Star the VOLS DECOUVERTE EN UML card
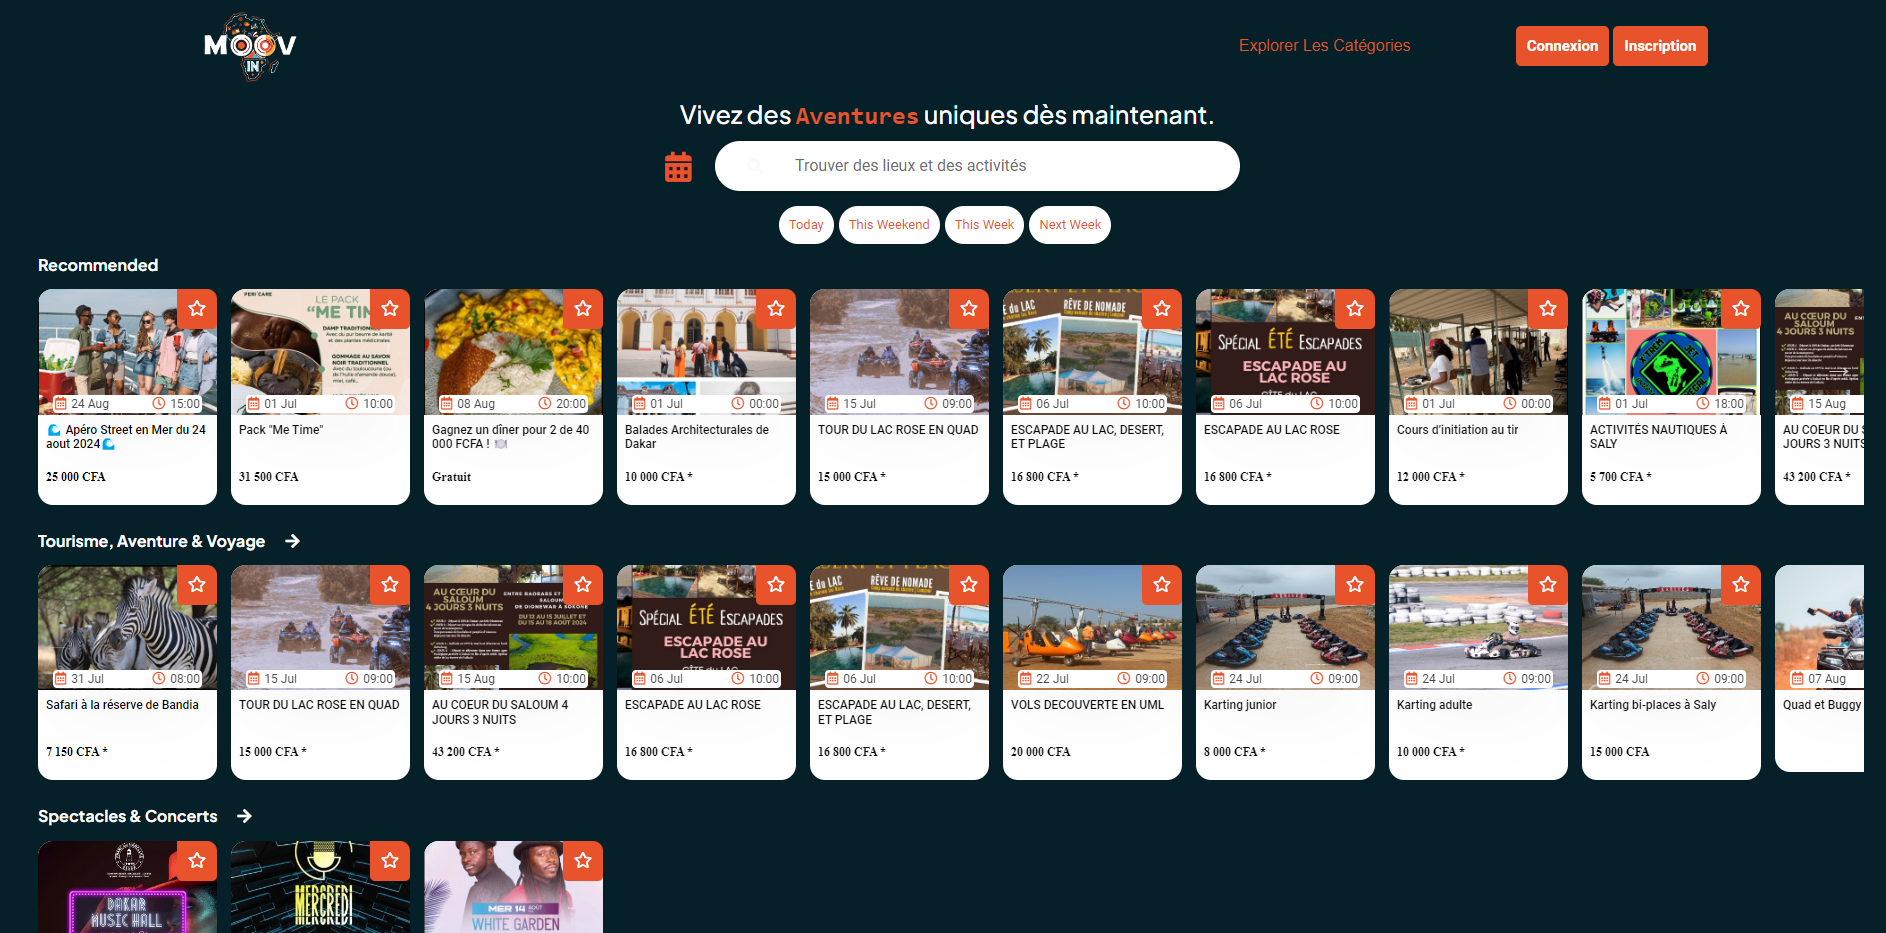 point(1162,585)
